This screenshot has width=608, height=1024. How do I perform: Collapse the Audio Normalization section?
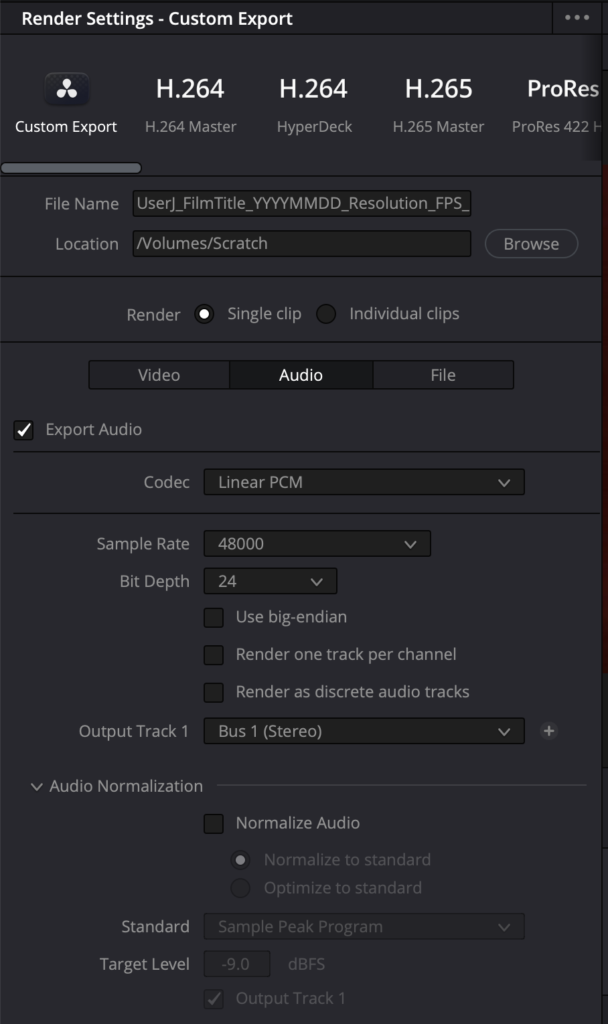point(37,786)
